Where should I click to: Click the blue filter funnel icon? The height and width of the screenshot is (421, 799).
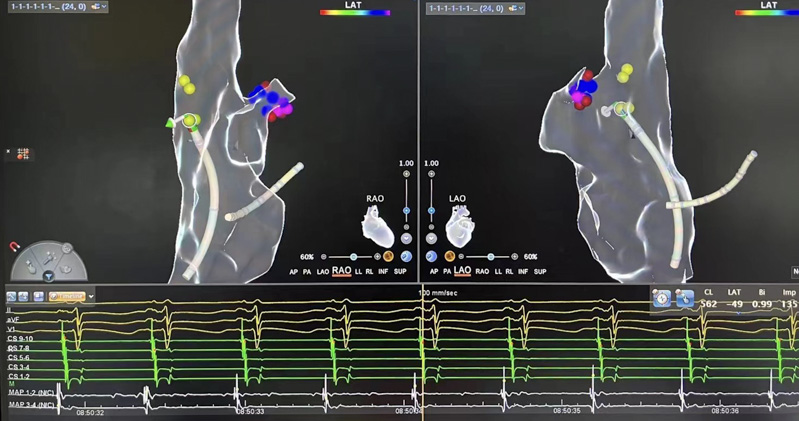tap(48, 276)
